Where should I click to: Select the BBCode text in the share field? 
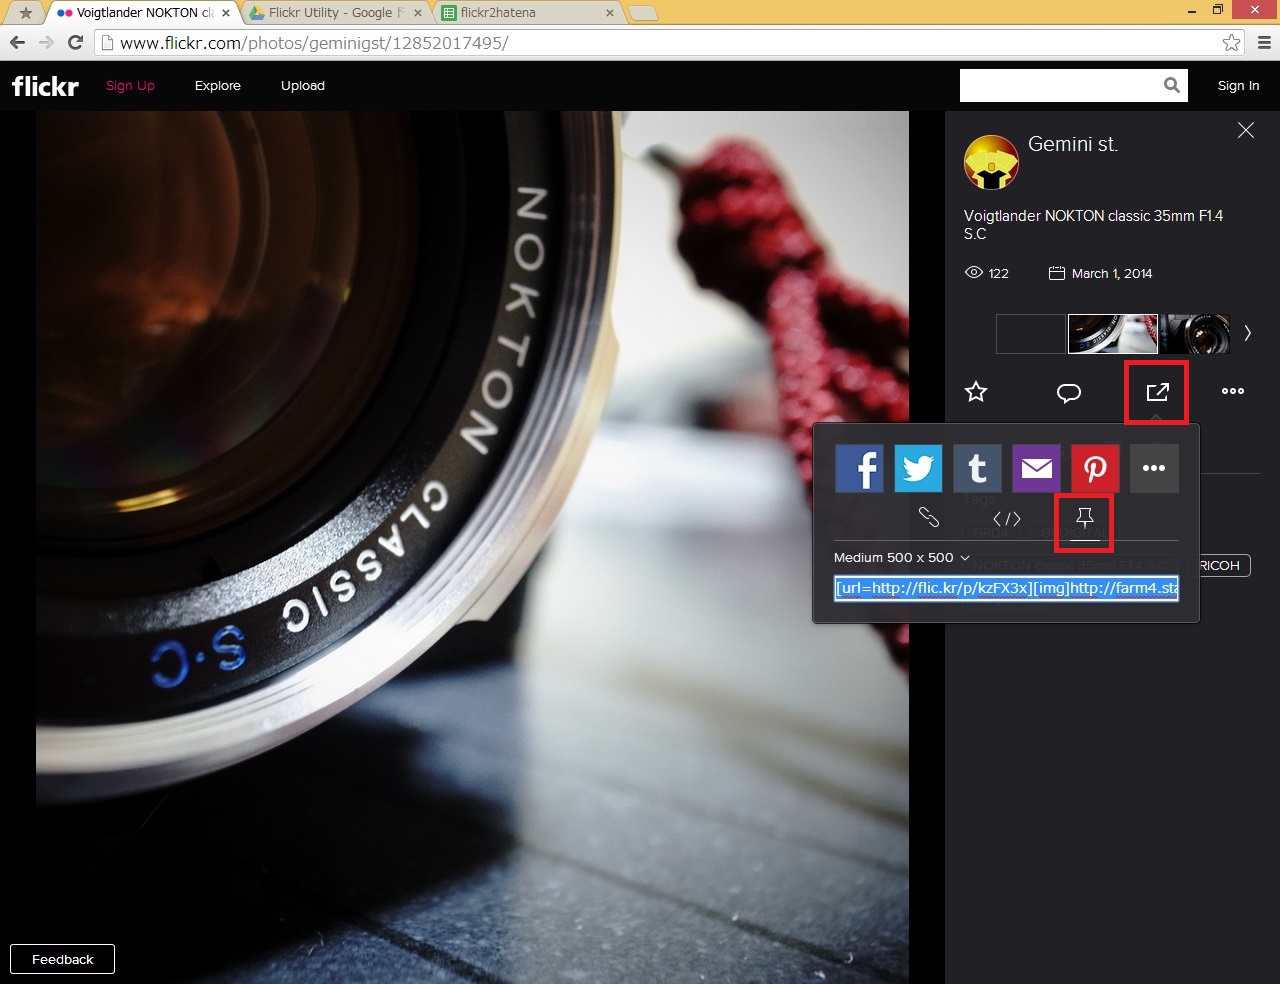[1007, 588]
